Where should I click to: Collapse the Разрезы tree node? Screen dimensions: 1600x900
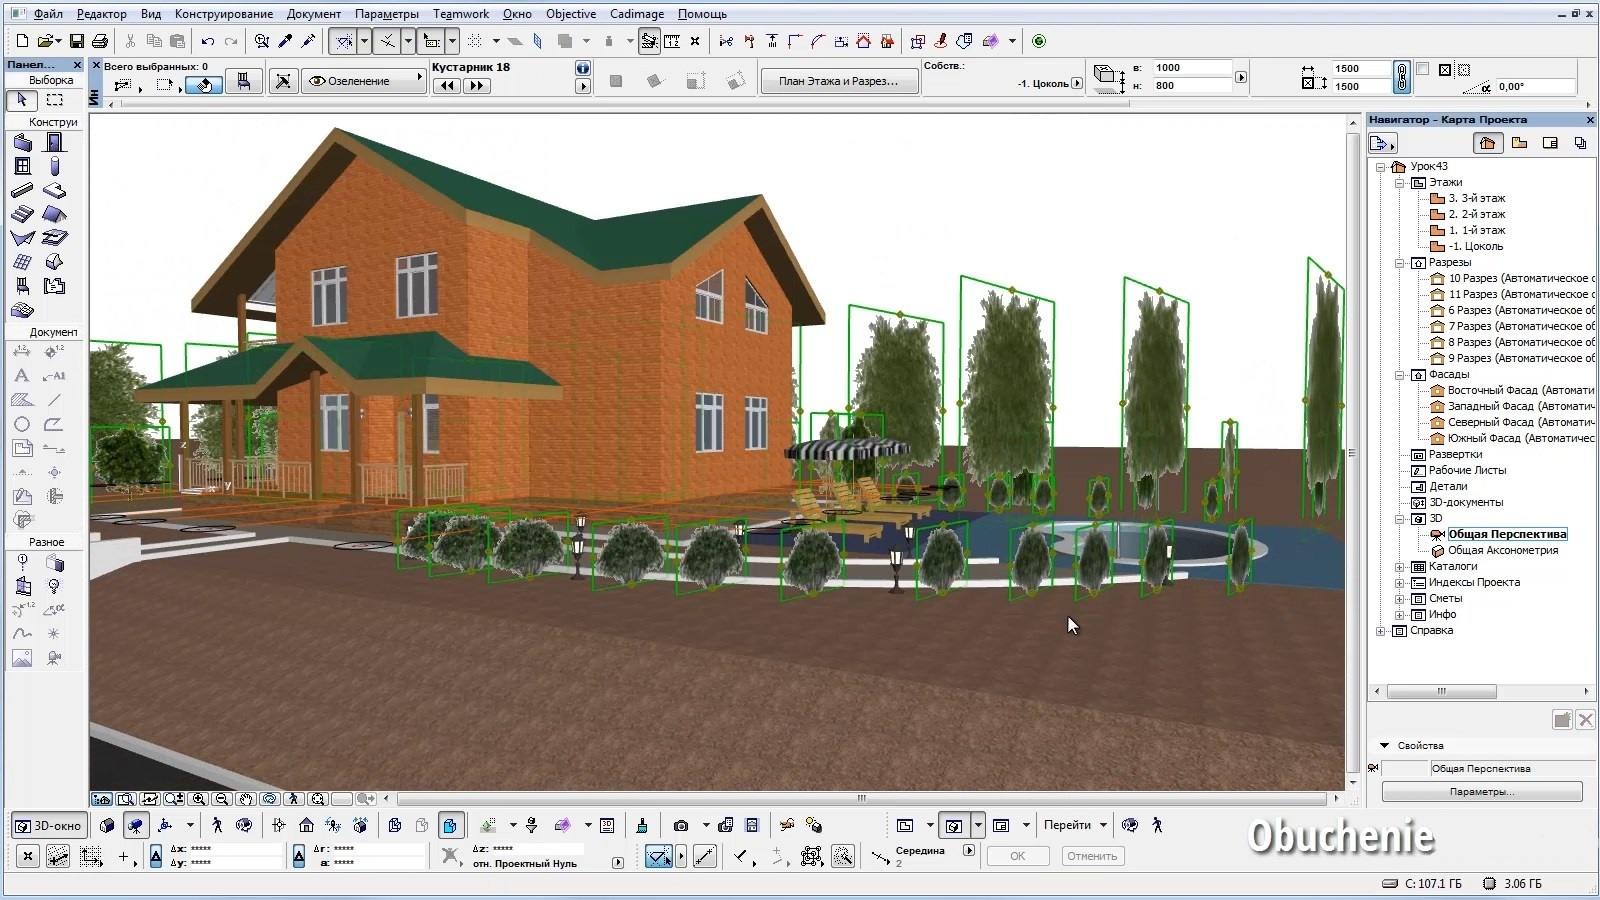[x=1400, y=263]
